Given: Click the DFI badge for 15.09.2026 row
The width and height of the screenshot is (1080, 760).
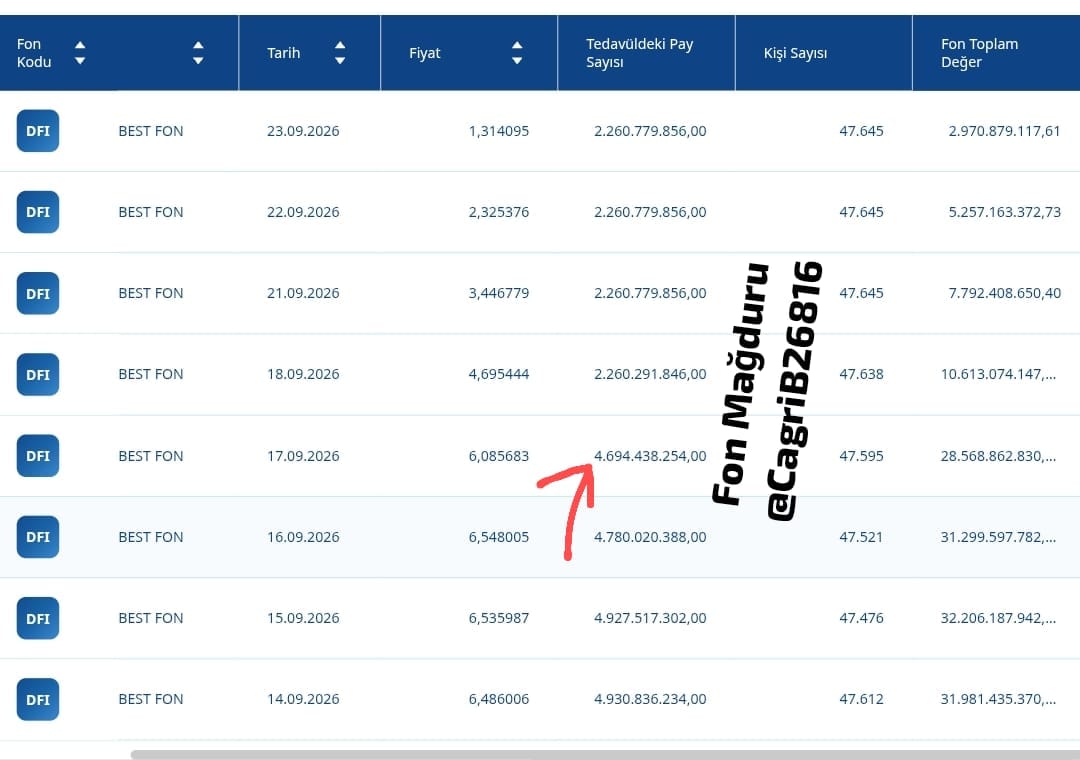Looking at the screenshot, I should (38, 618).
